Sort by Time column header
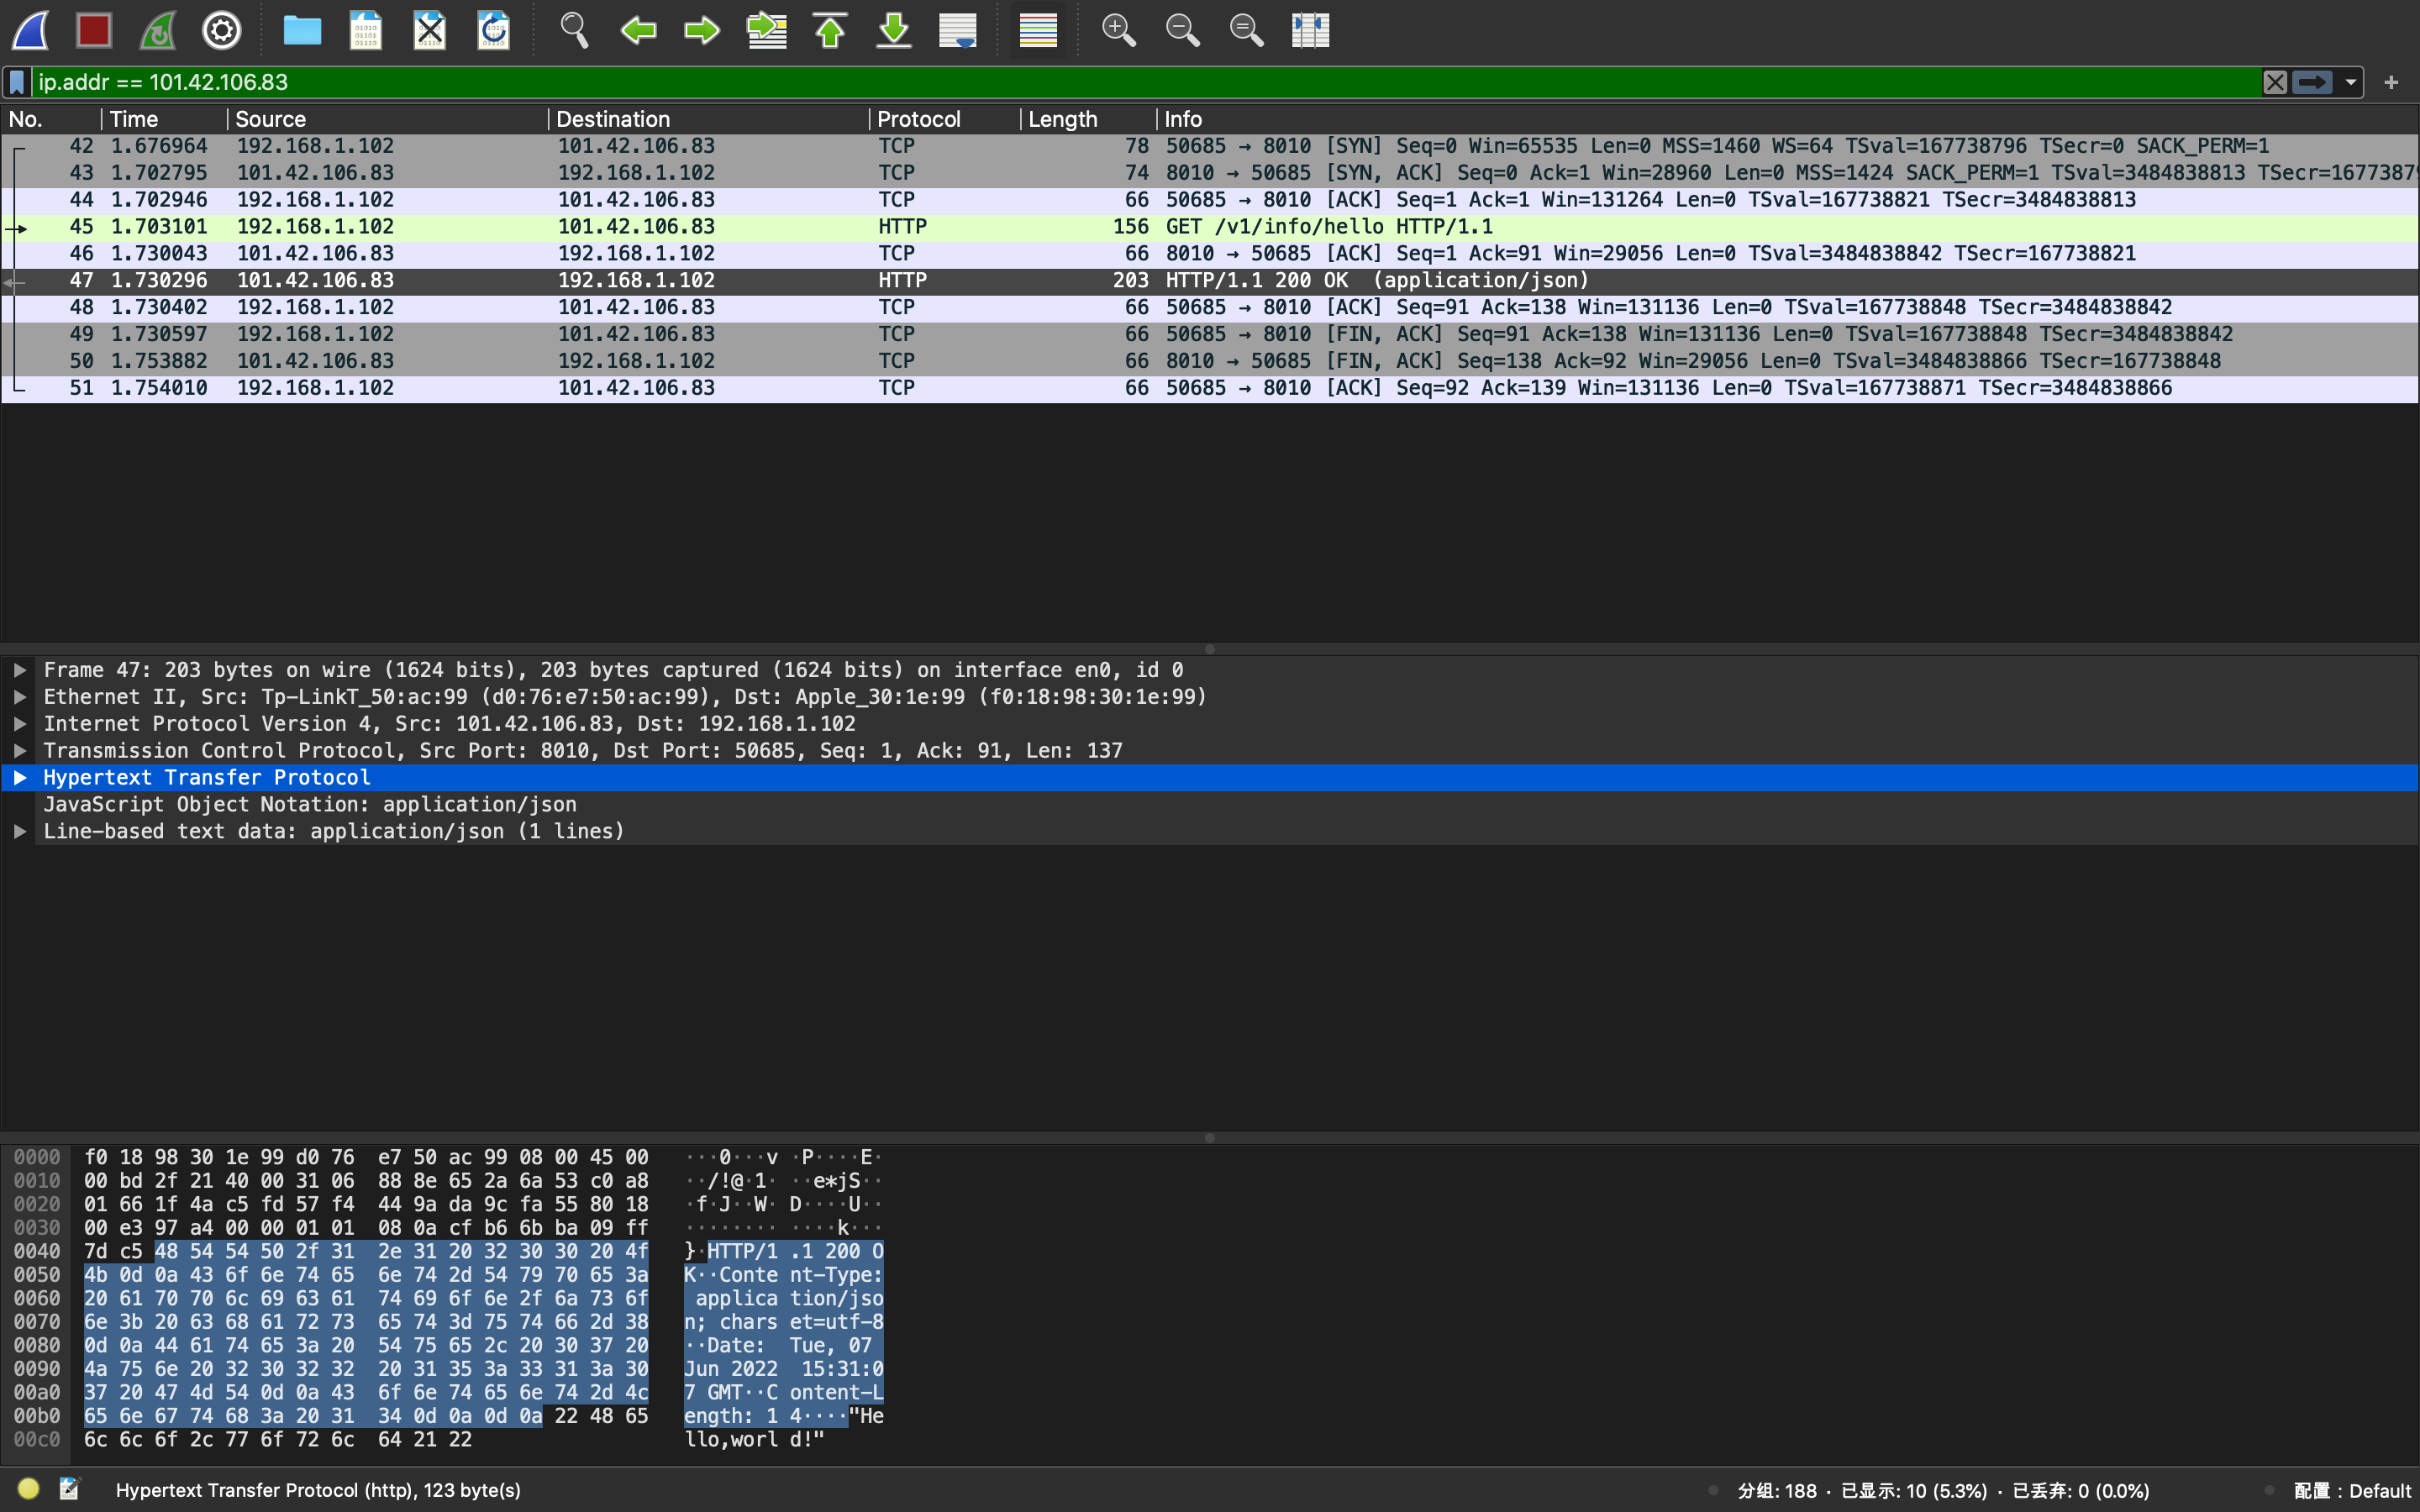 [164, 119]
